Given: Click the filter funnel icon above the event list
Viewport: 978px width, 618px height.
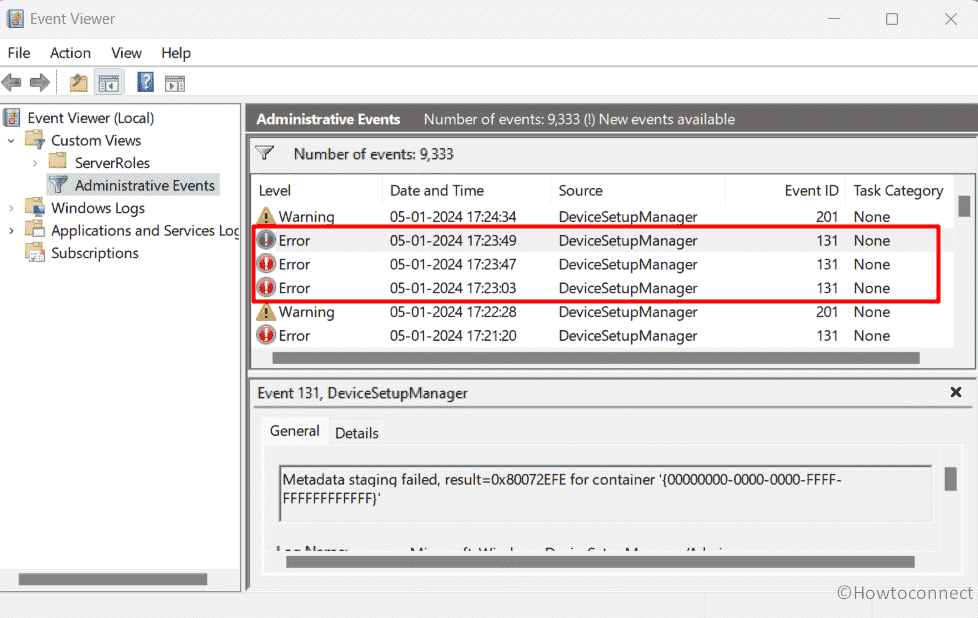Looking at the screenshot, I should [x=266, y=154].
